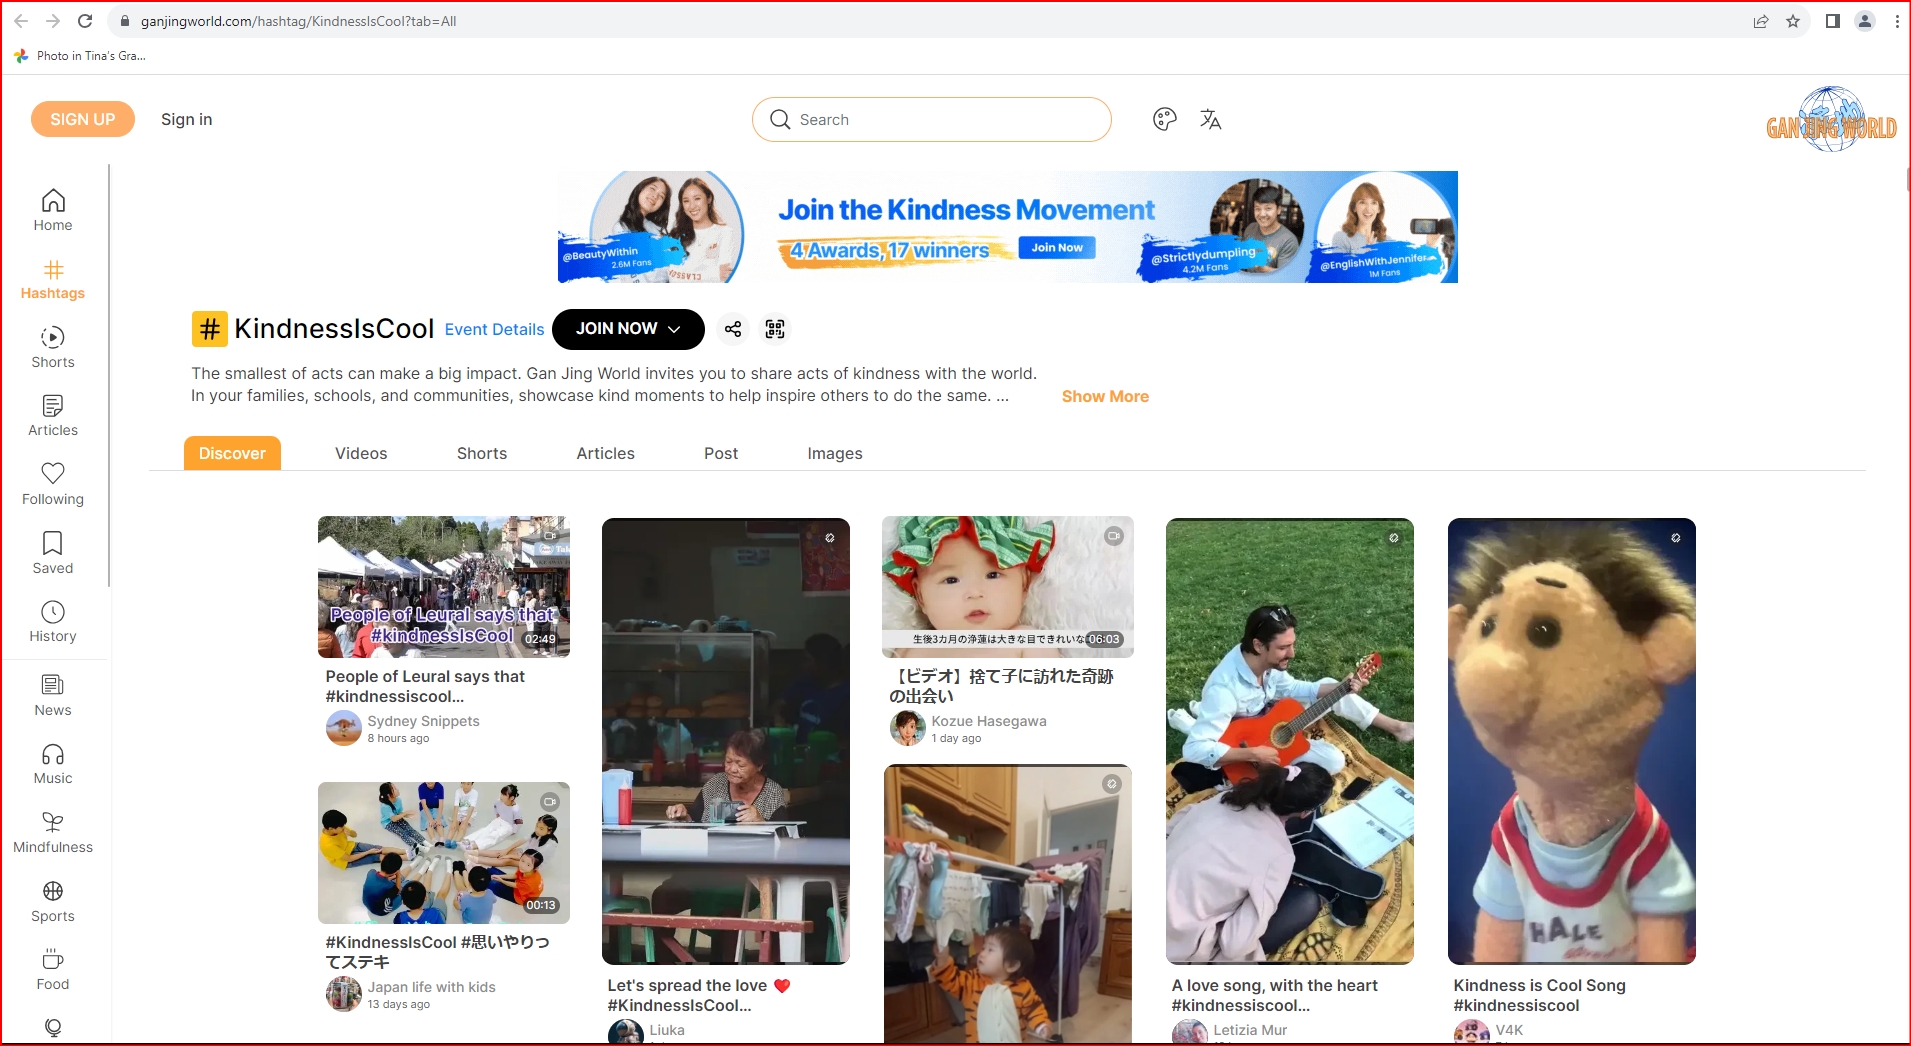Open Sports in the sidebar

(53, 902)
